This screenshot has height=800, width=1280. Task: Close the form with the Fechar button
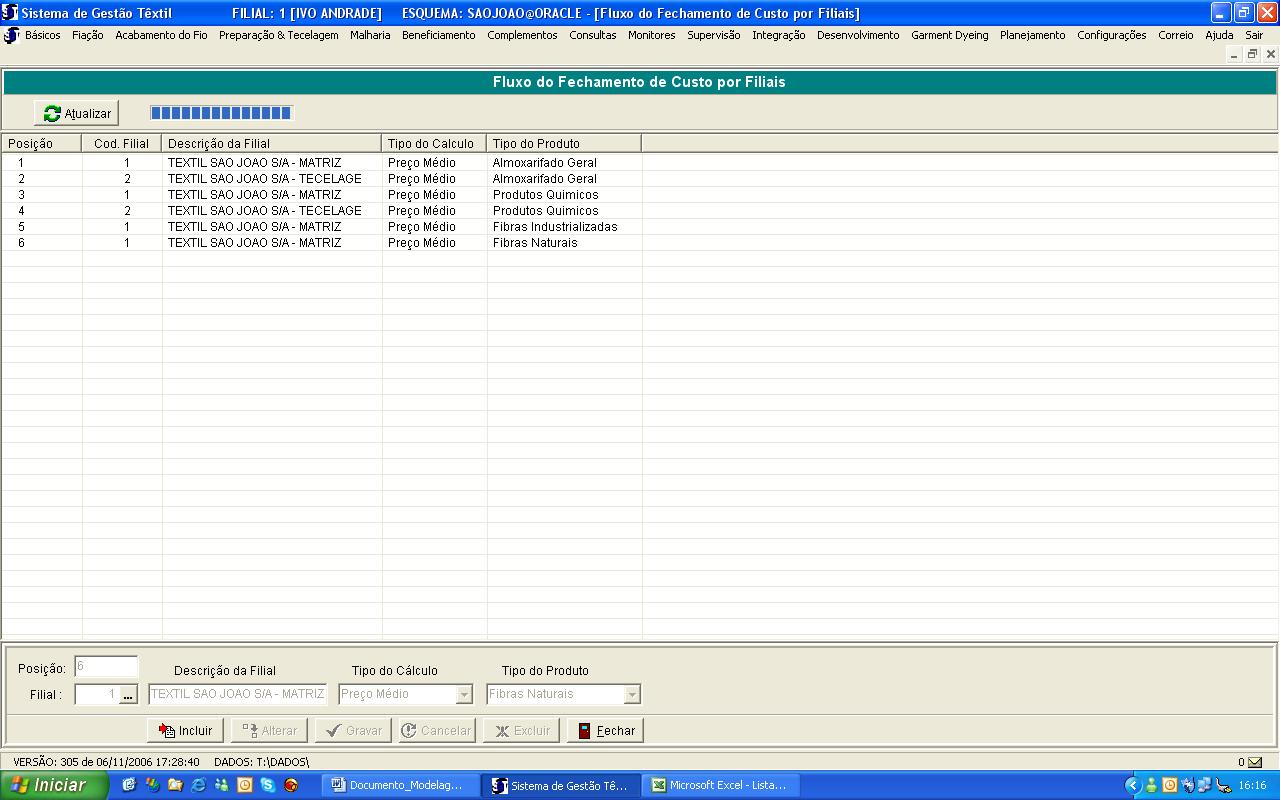605,731
